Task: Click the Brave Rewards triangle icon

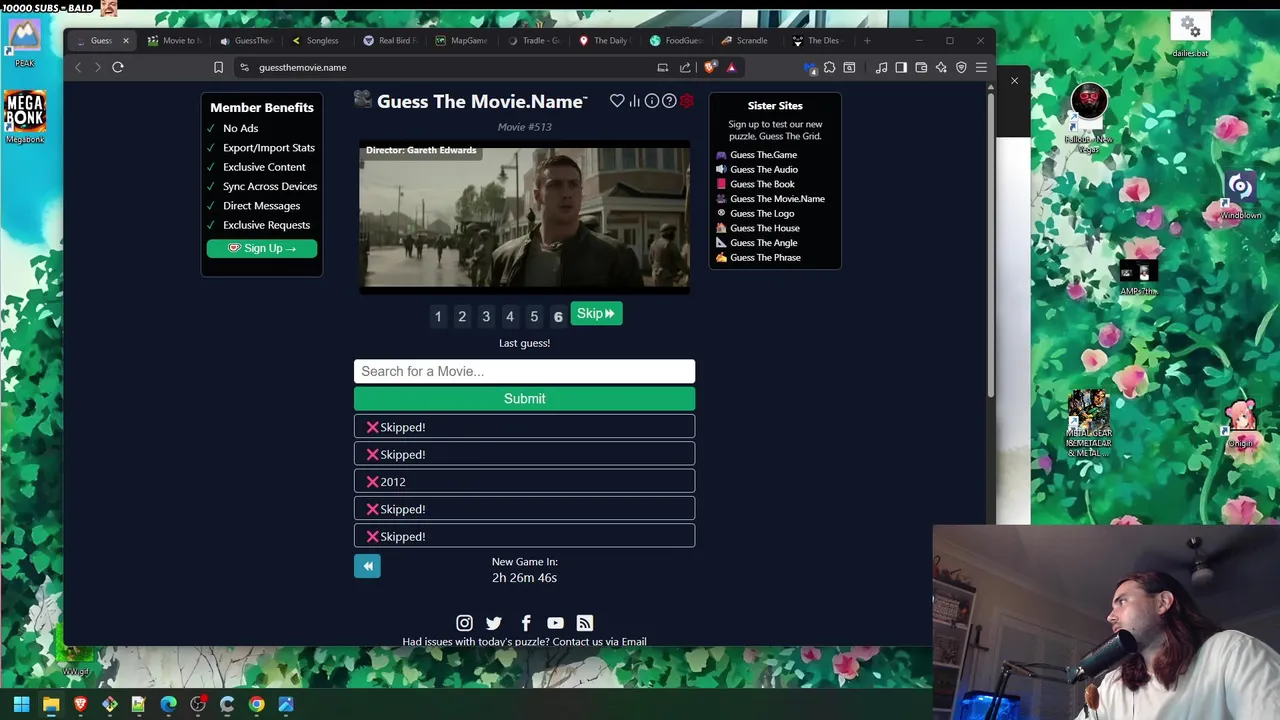Action: 731,67
